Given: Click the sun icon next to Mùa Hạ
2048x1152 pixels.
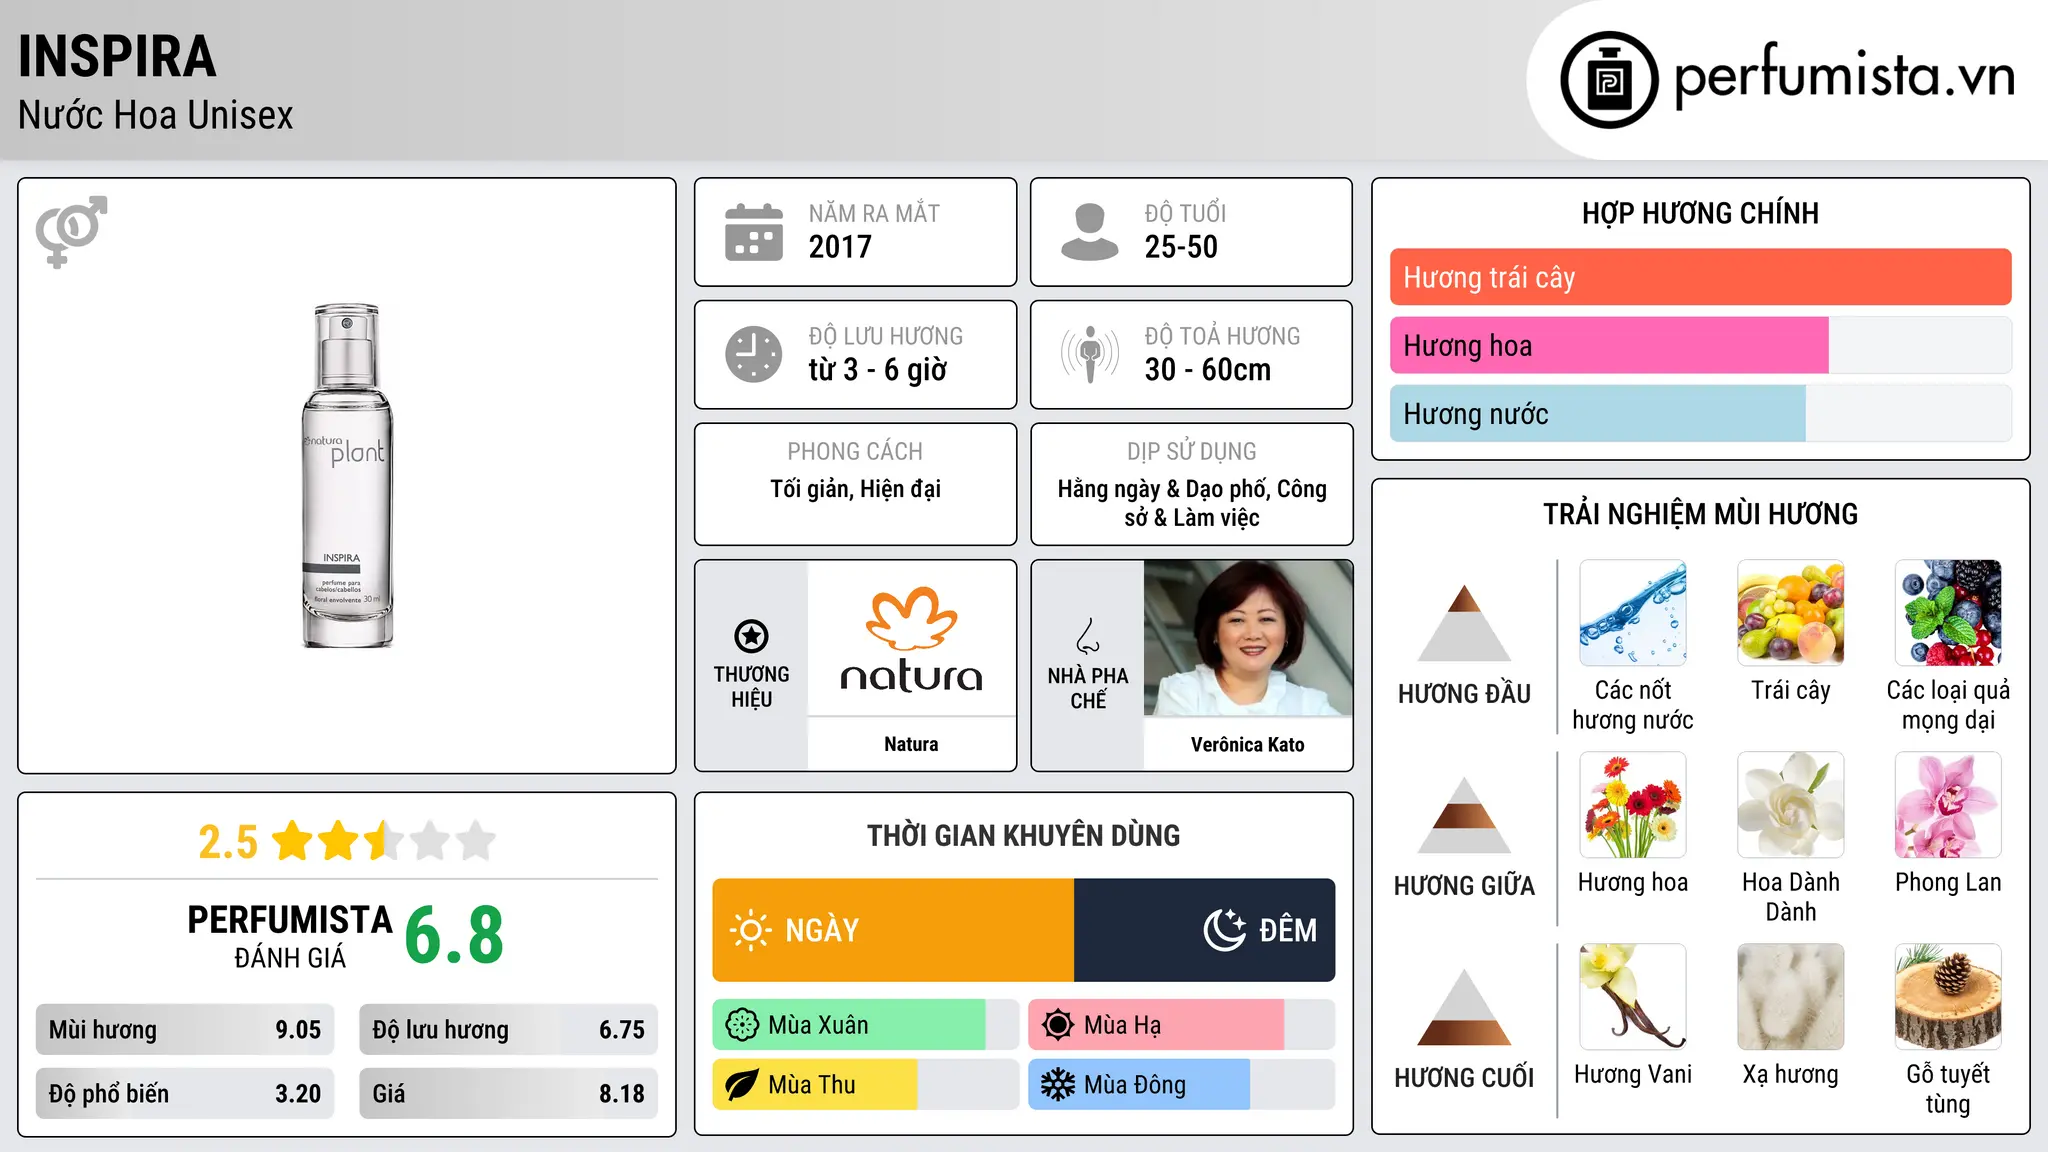Looking at the screenshot, I should [1058, 1025].
